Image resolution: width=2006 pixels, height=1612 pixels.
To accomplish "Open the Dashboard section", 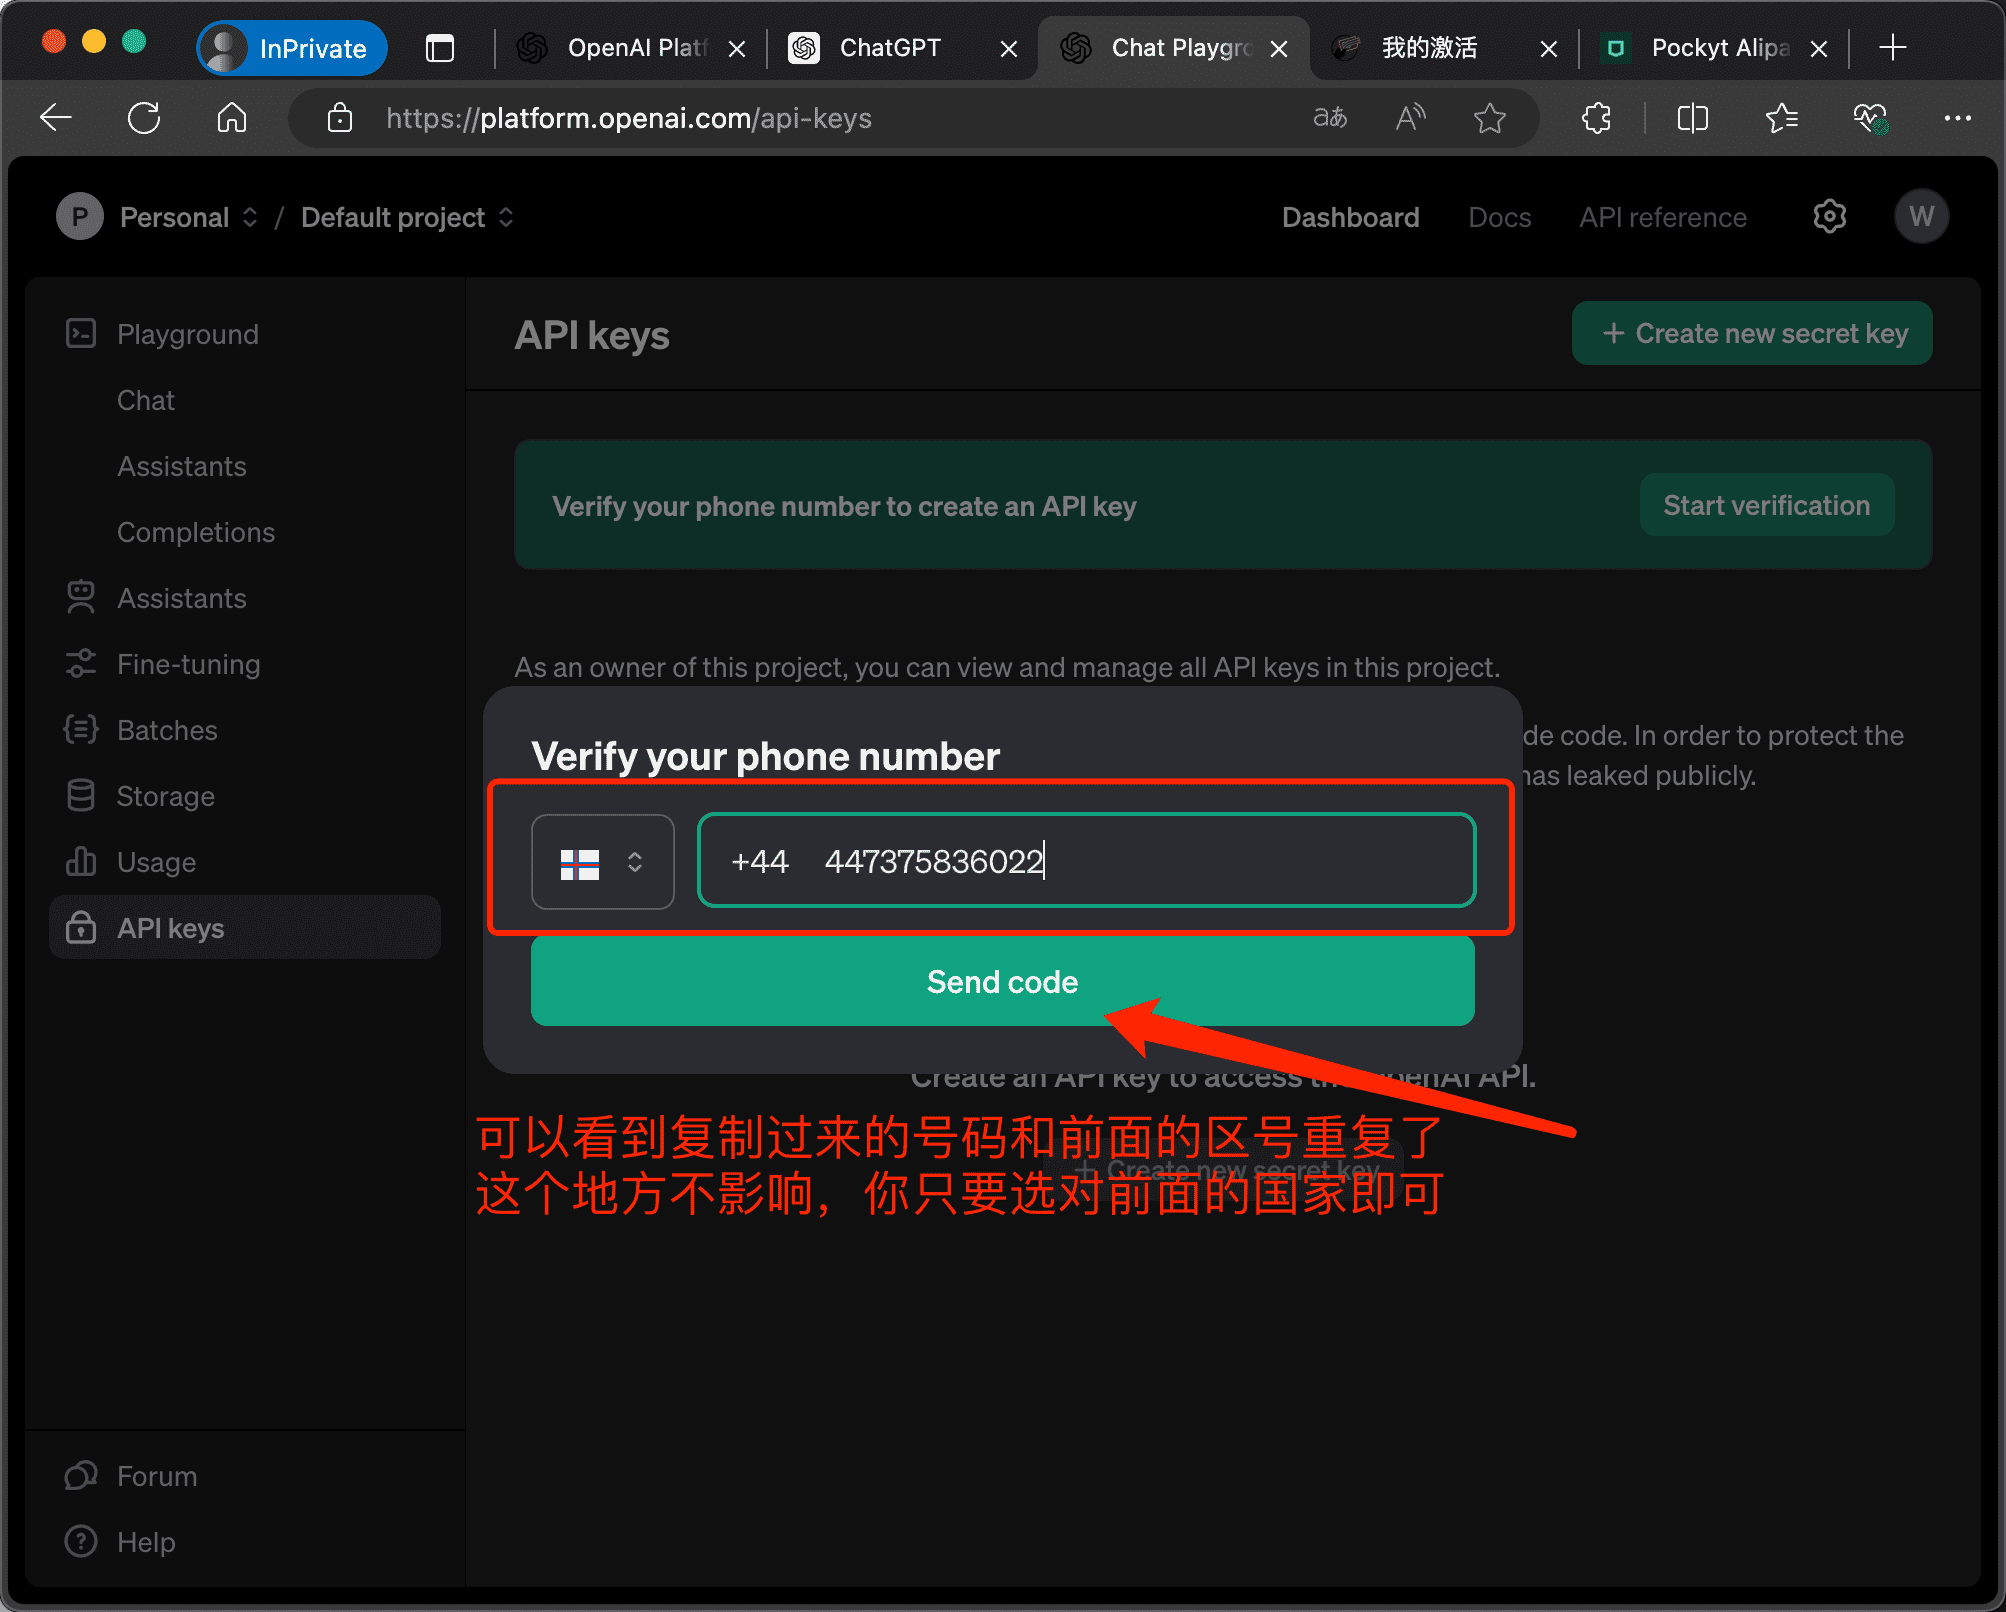I will 1350,217.
